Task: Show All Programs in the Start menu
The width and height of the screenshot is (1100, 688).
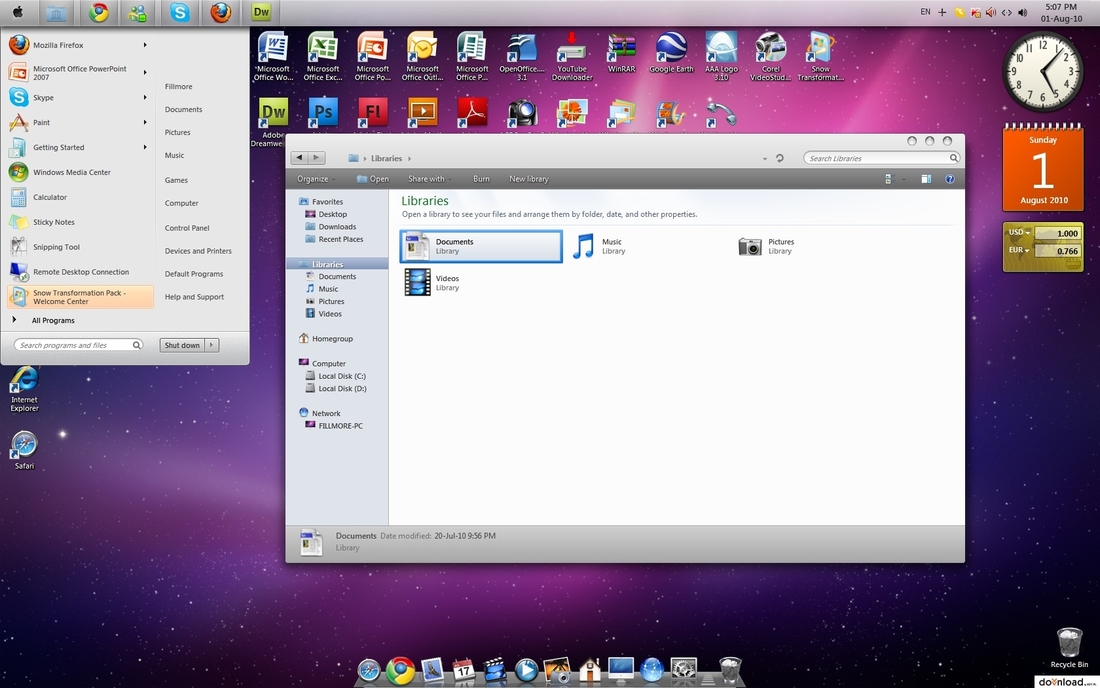Action: [x=53, y=321]
